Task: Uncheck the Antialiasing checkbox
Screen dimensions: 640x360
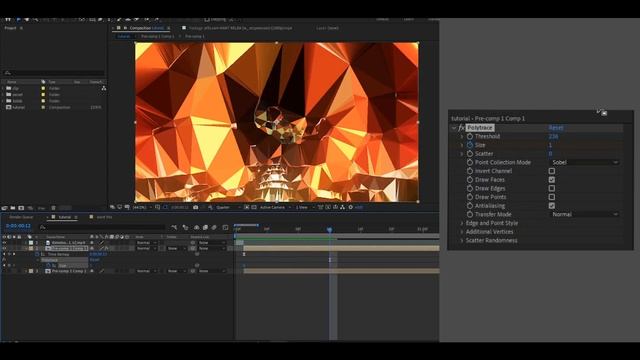Action: coord(552,206)
